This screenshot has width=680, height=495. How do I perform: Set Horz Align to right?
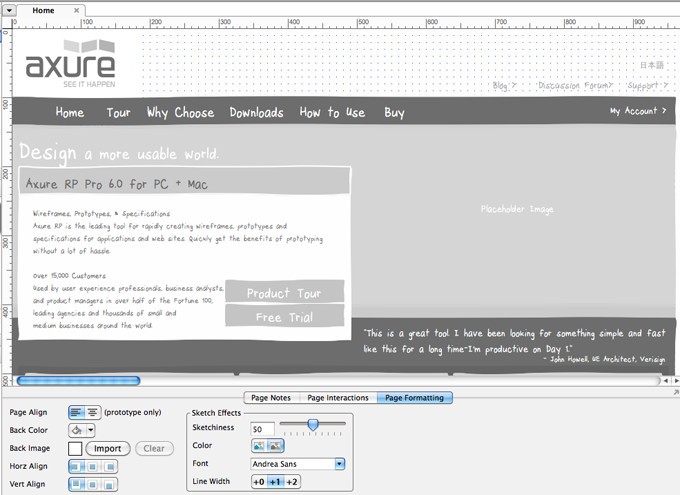coord(109,467)
